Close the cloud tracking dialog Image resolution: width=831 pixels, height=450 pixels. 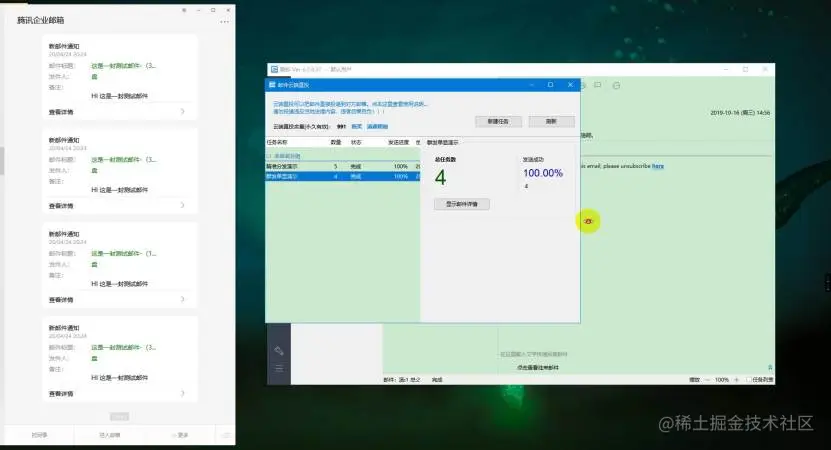570,85
